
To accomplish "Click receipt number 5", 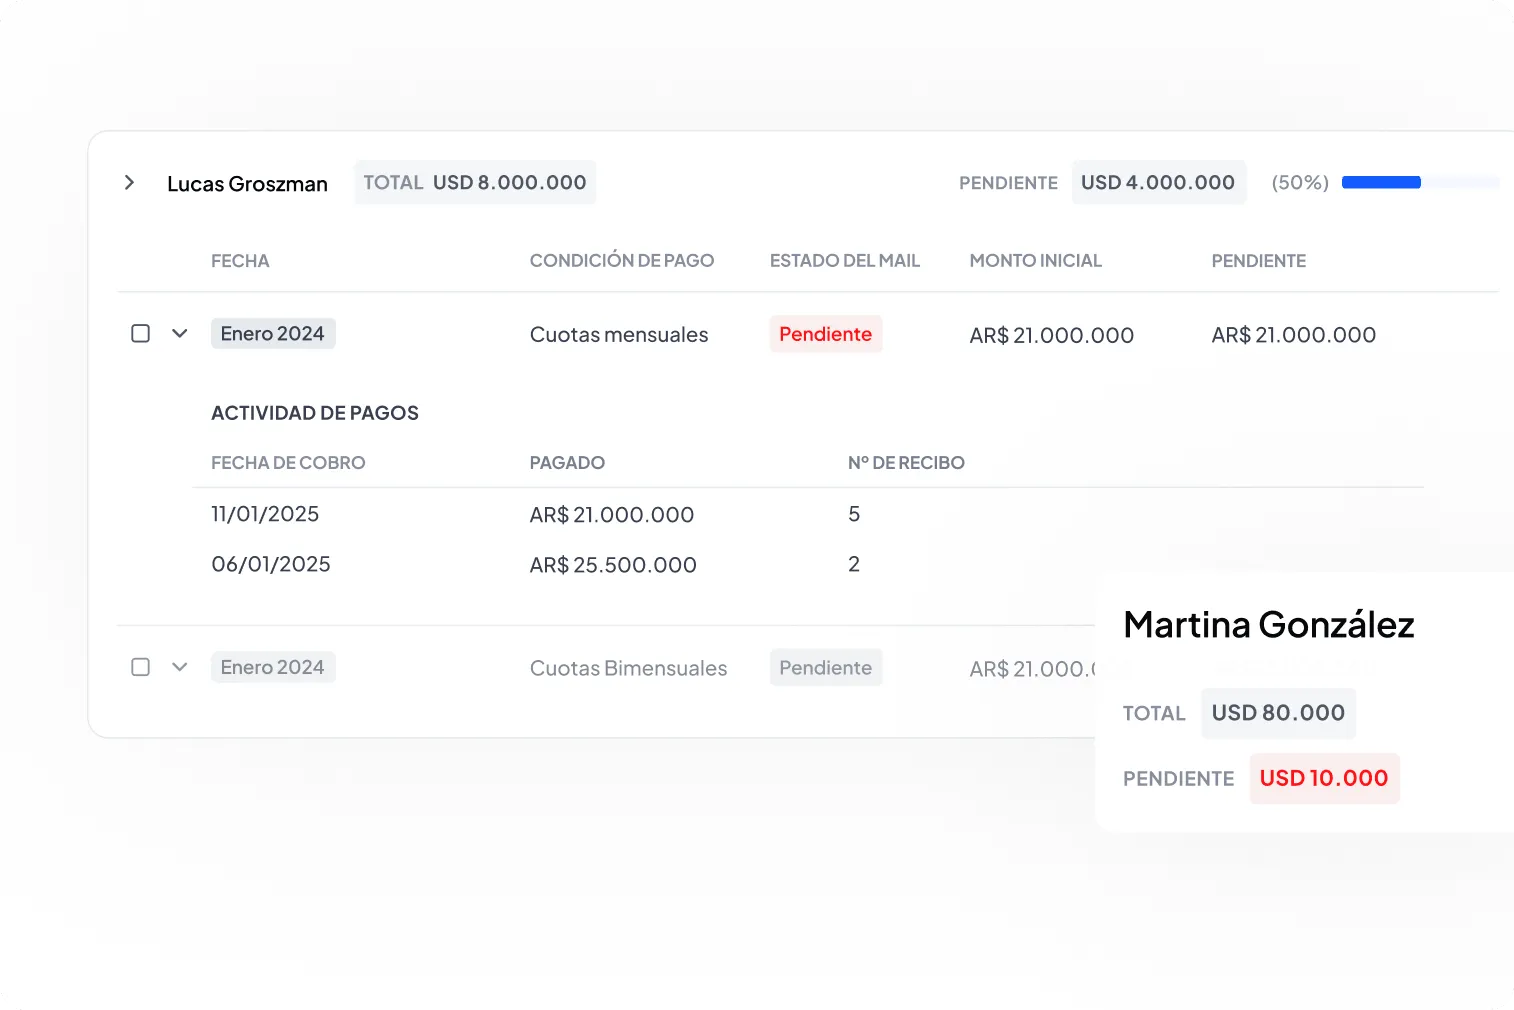I will pyautogui.click(x=854, y=514).
